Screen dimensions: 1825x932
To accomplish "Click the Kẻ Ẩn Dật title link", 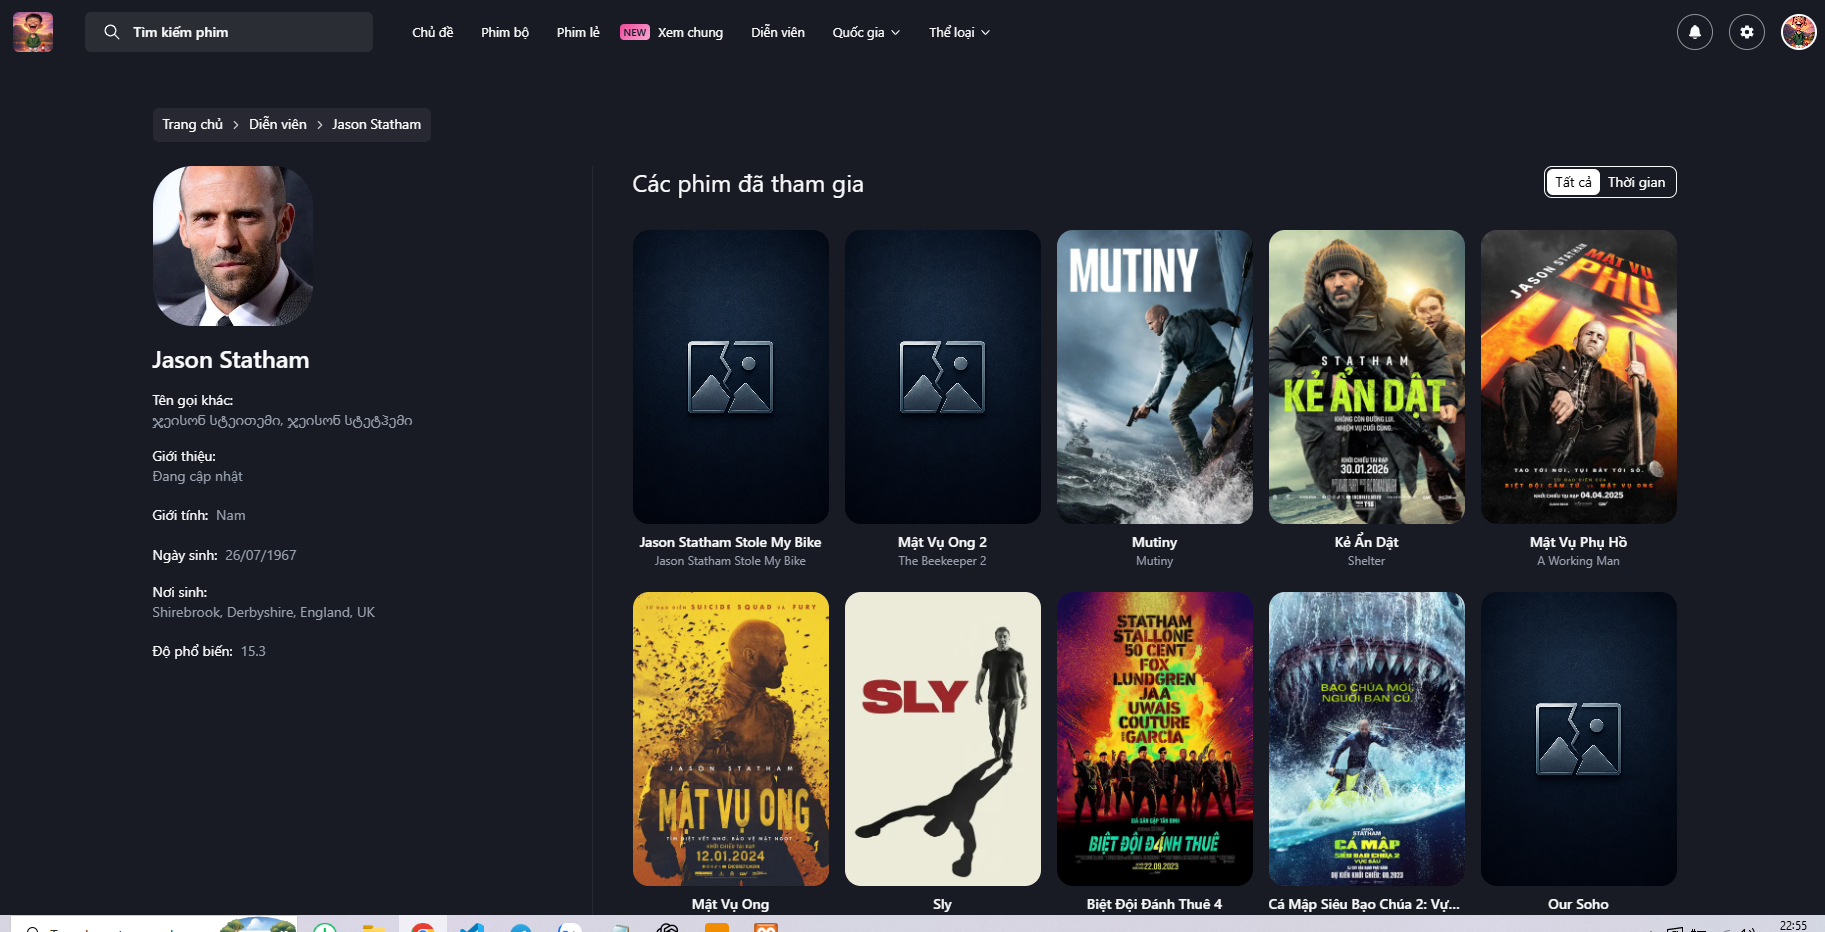I will [x=1366, y=542].
